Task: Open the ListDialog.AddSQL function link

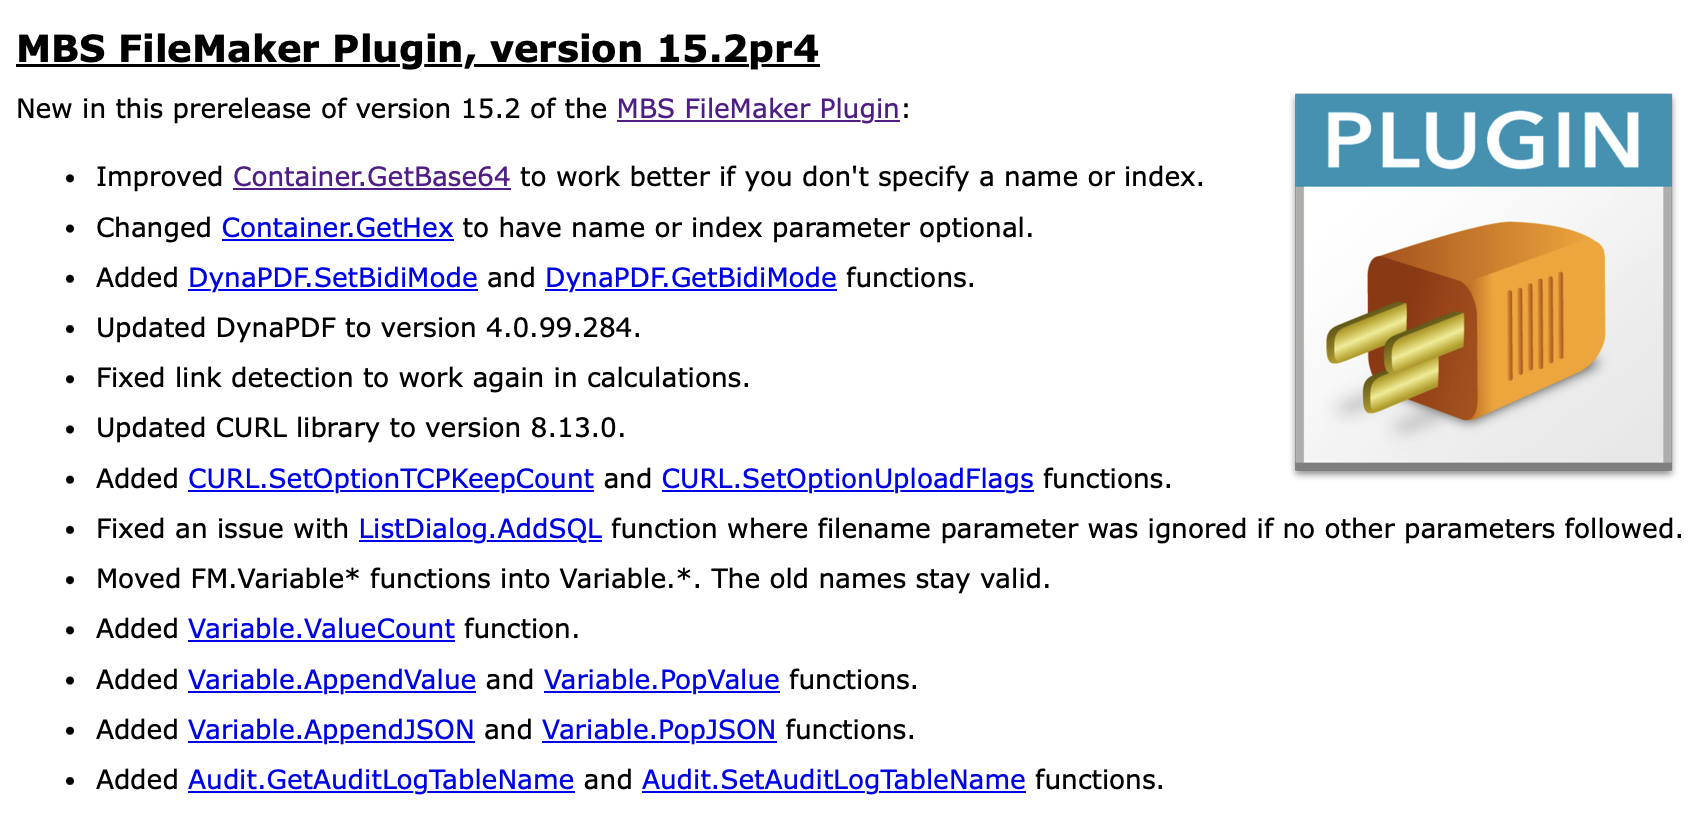Action: click(x=480, y=529)
